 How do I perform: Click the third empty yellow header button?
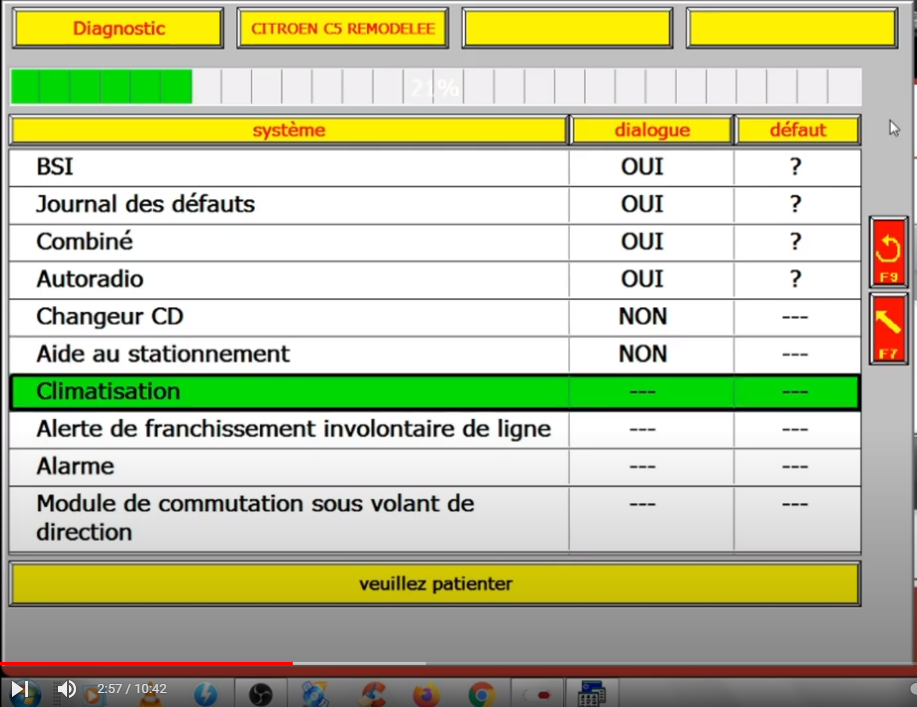pyautogui.click(x=567, y=28)
